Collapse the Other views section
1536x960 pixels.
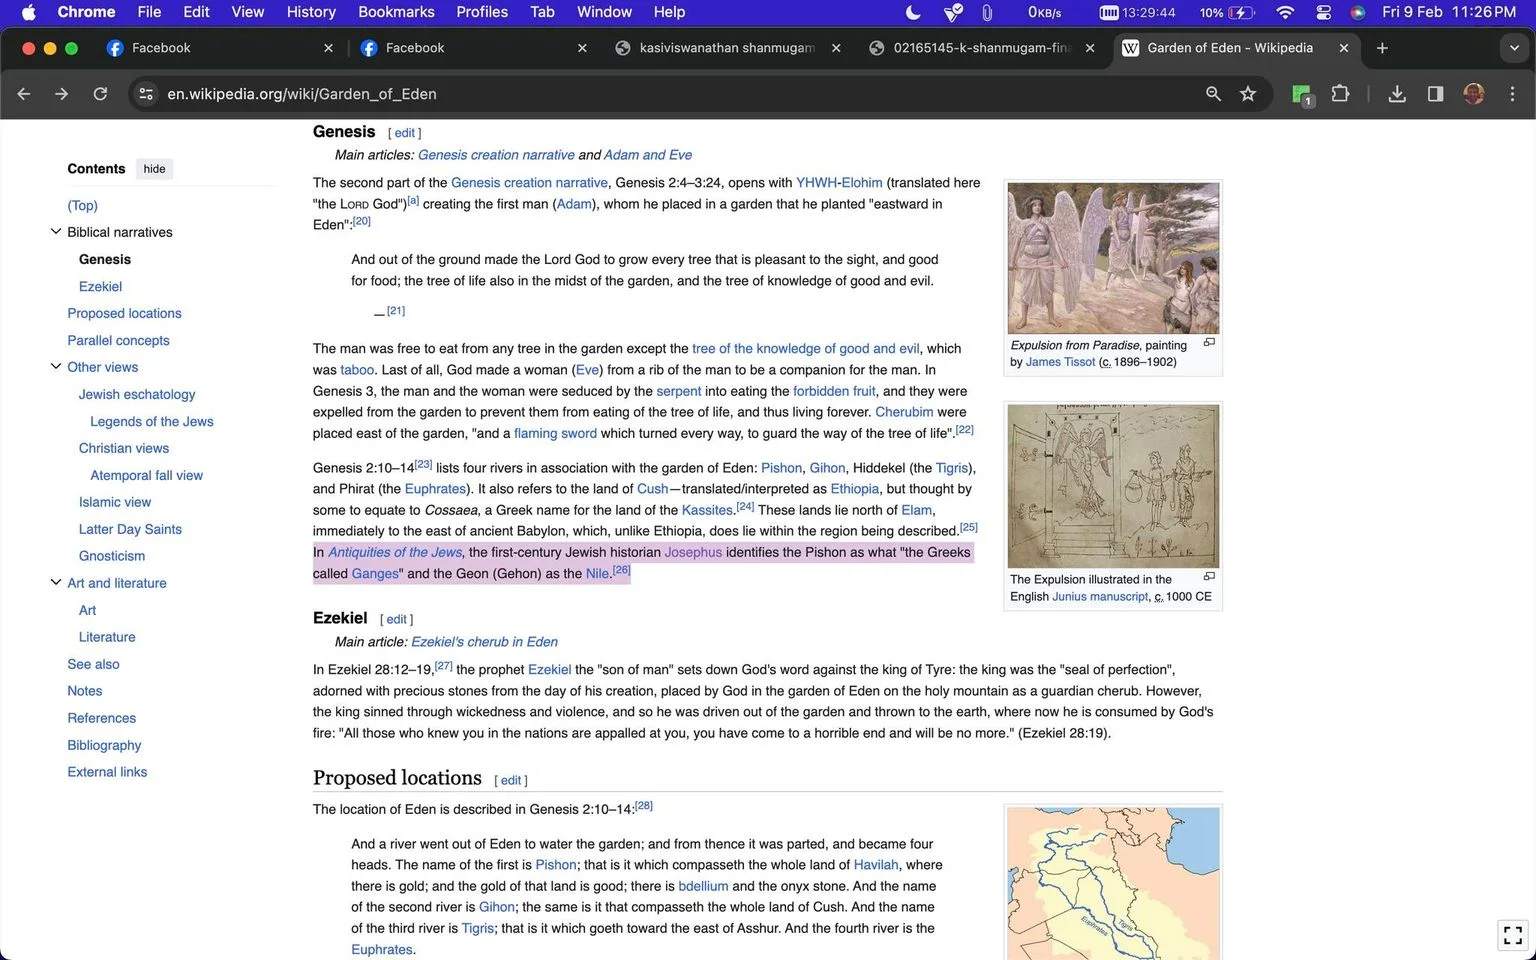[x=56, y=367]
